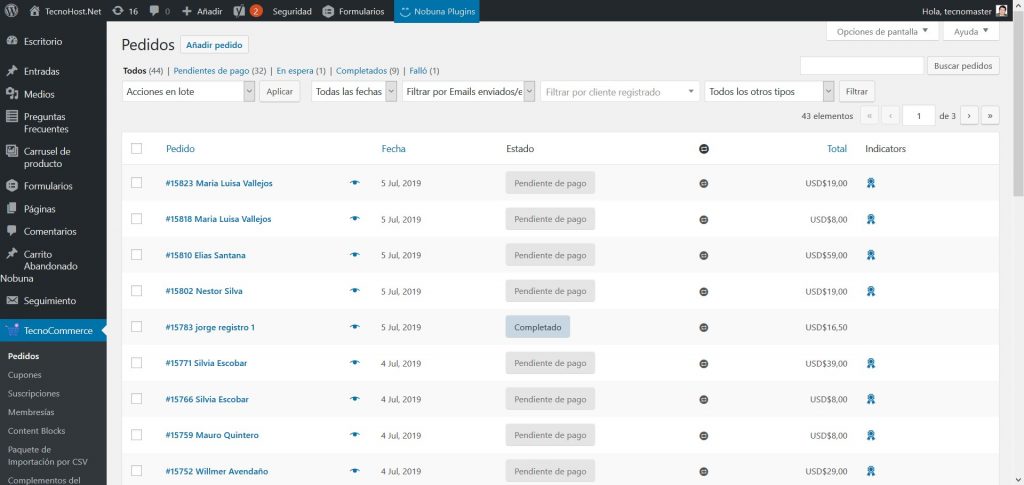Go to the next page of orders
This screenshot has width=1024, height=485.
point(968,116)
